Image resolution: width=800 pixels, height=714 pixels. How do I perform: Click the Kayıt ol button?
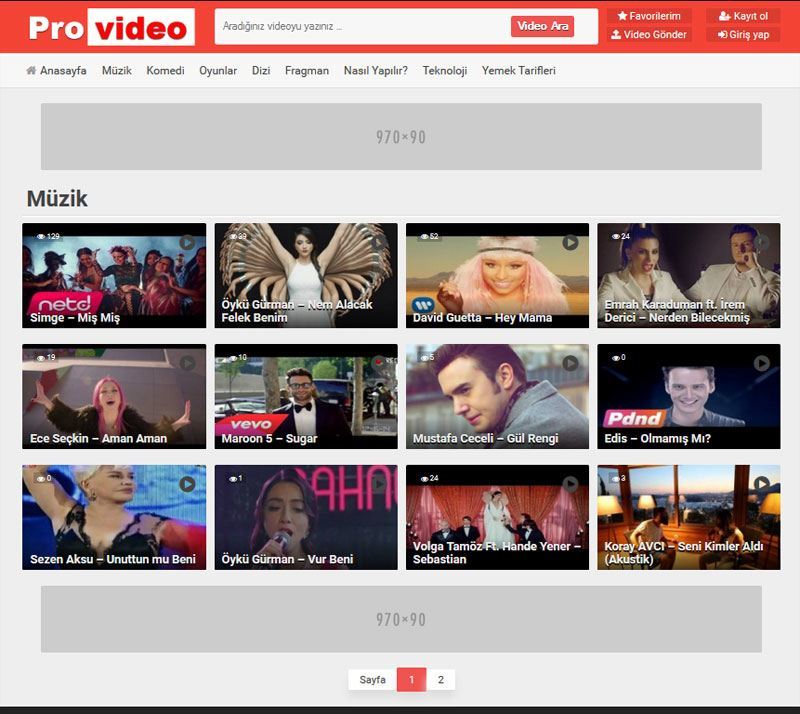coord(743,16)
